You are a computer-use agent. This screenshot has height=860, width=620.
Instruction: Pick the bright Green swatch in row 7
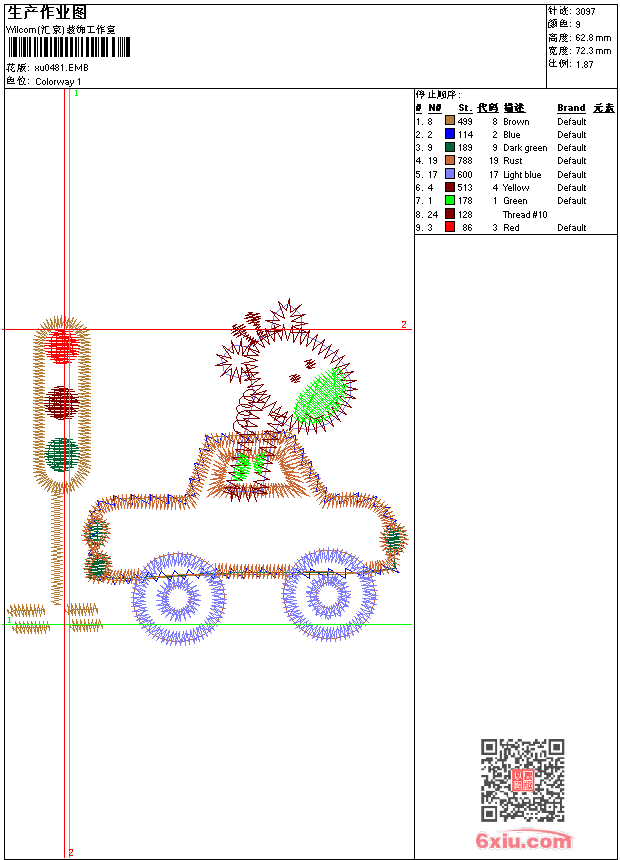point(449,200)
